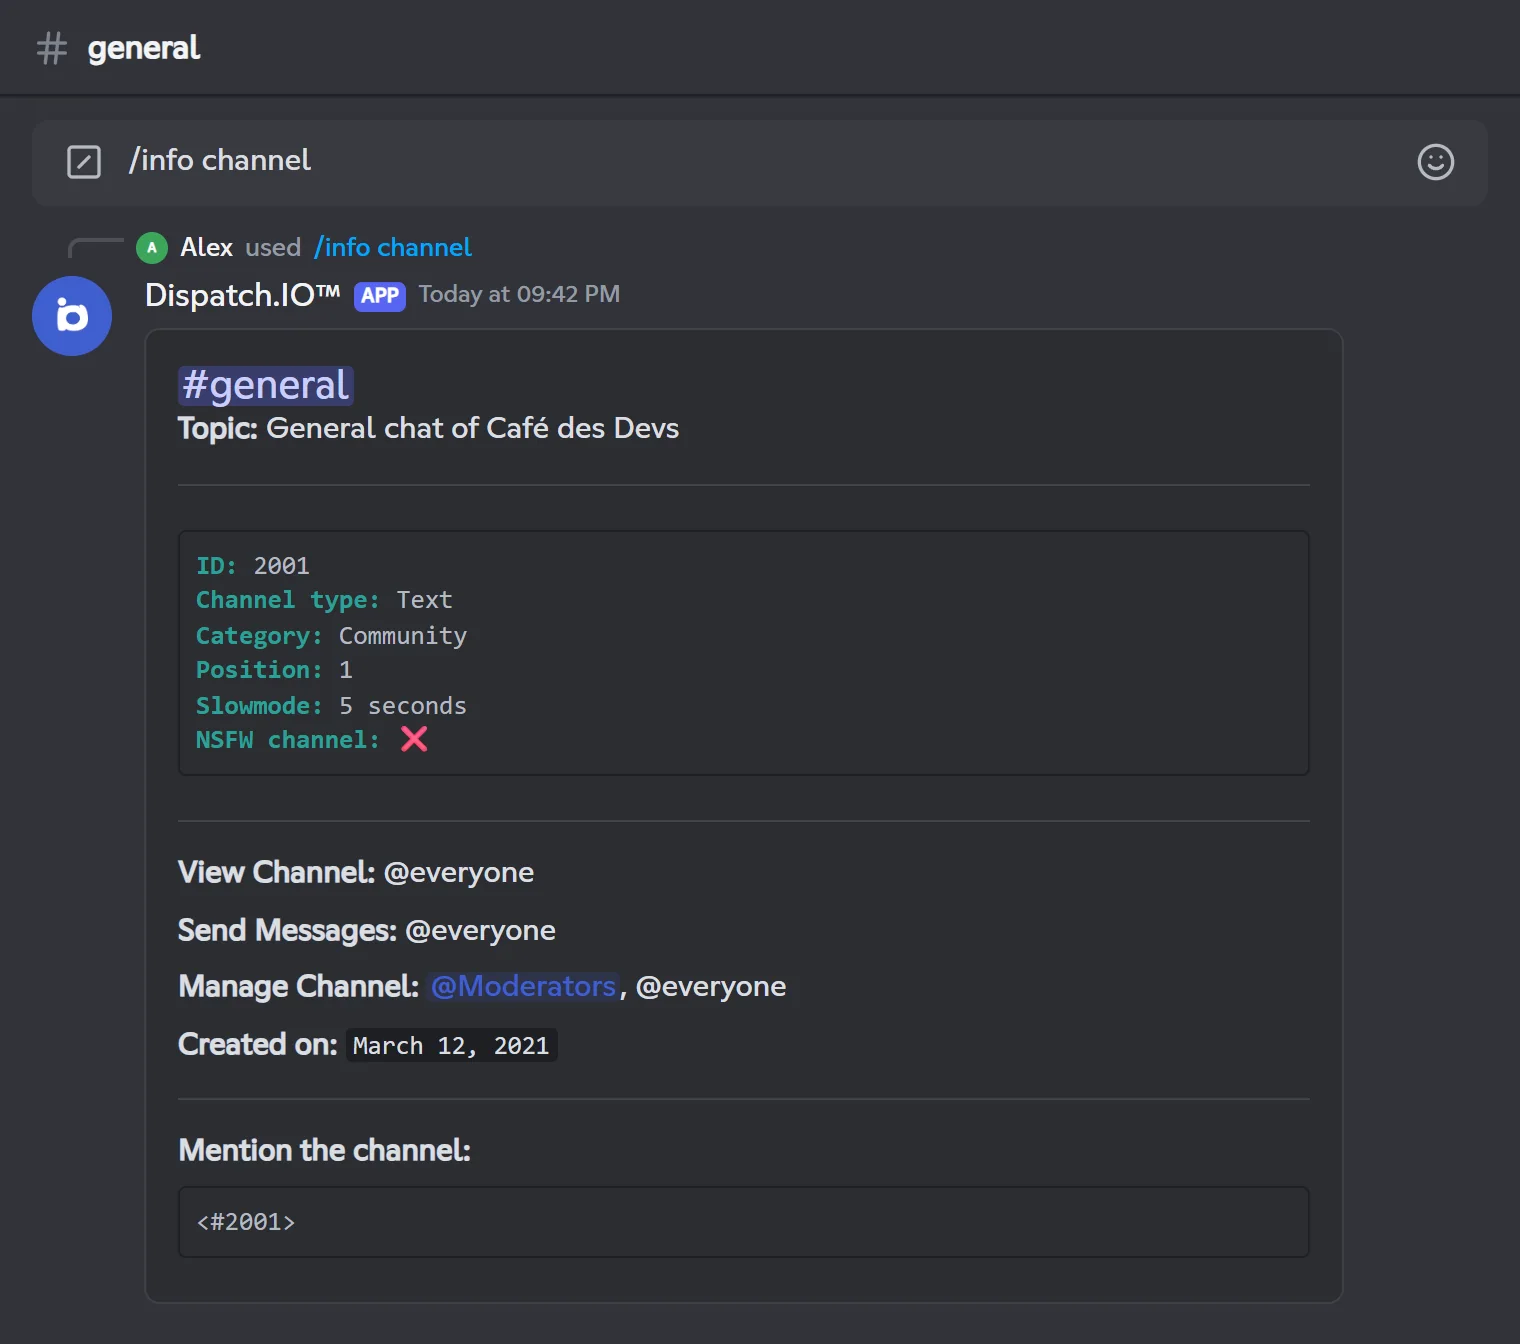Image resolution: width=1520 pixels, height=1344 pixels.
Task: Click the channel hashtag icon beside general
Action: [52, 48]
